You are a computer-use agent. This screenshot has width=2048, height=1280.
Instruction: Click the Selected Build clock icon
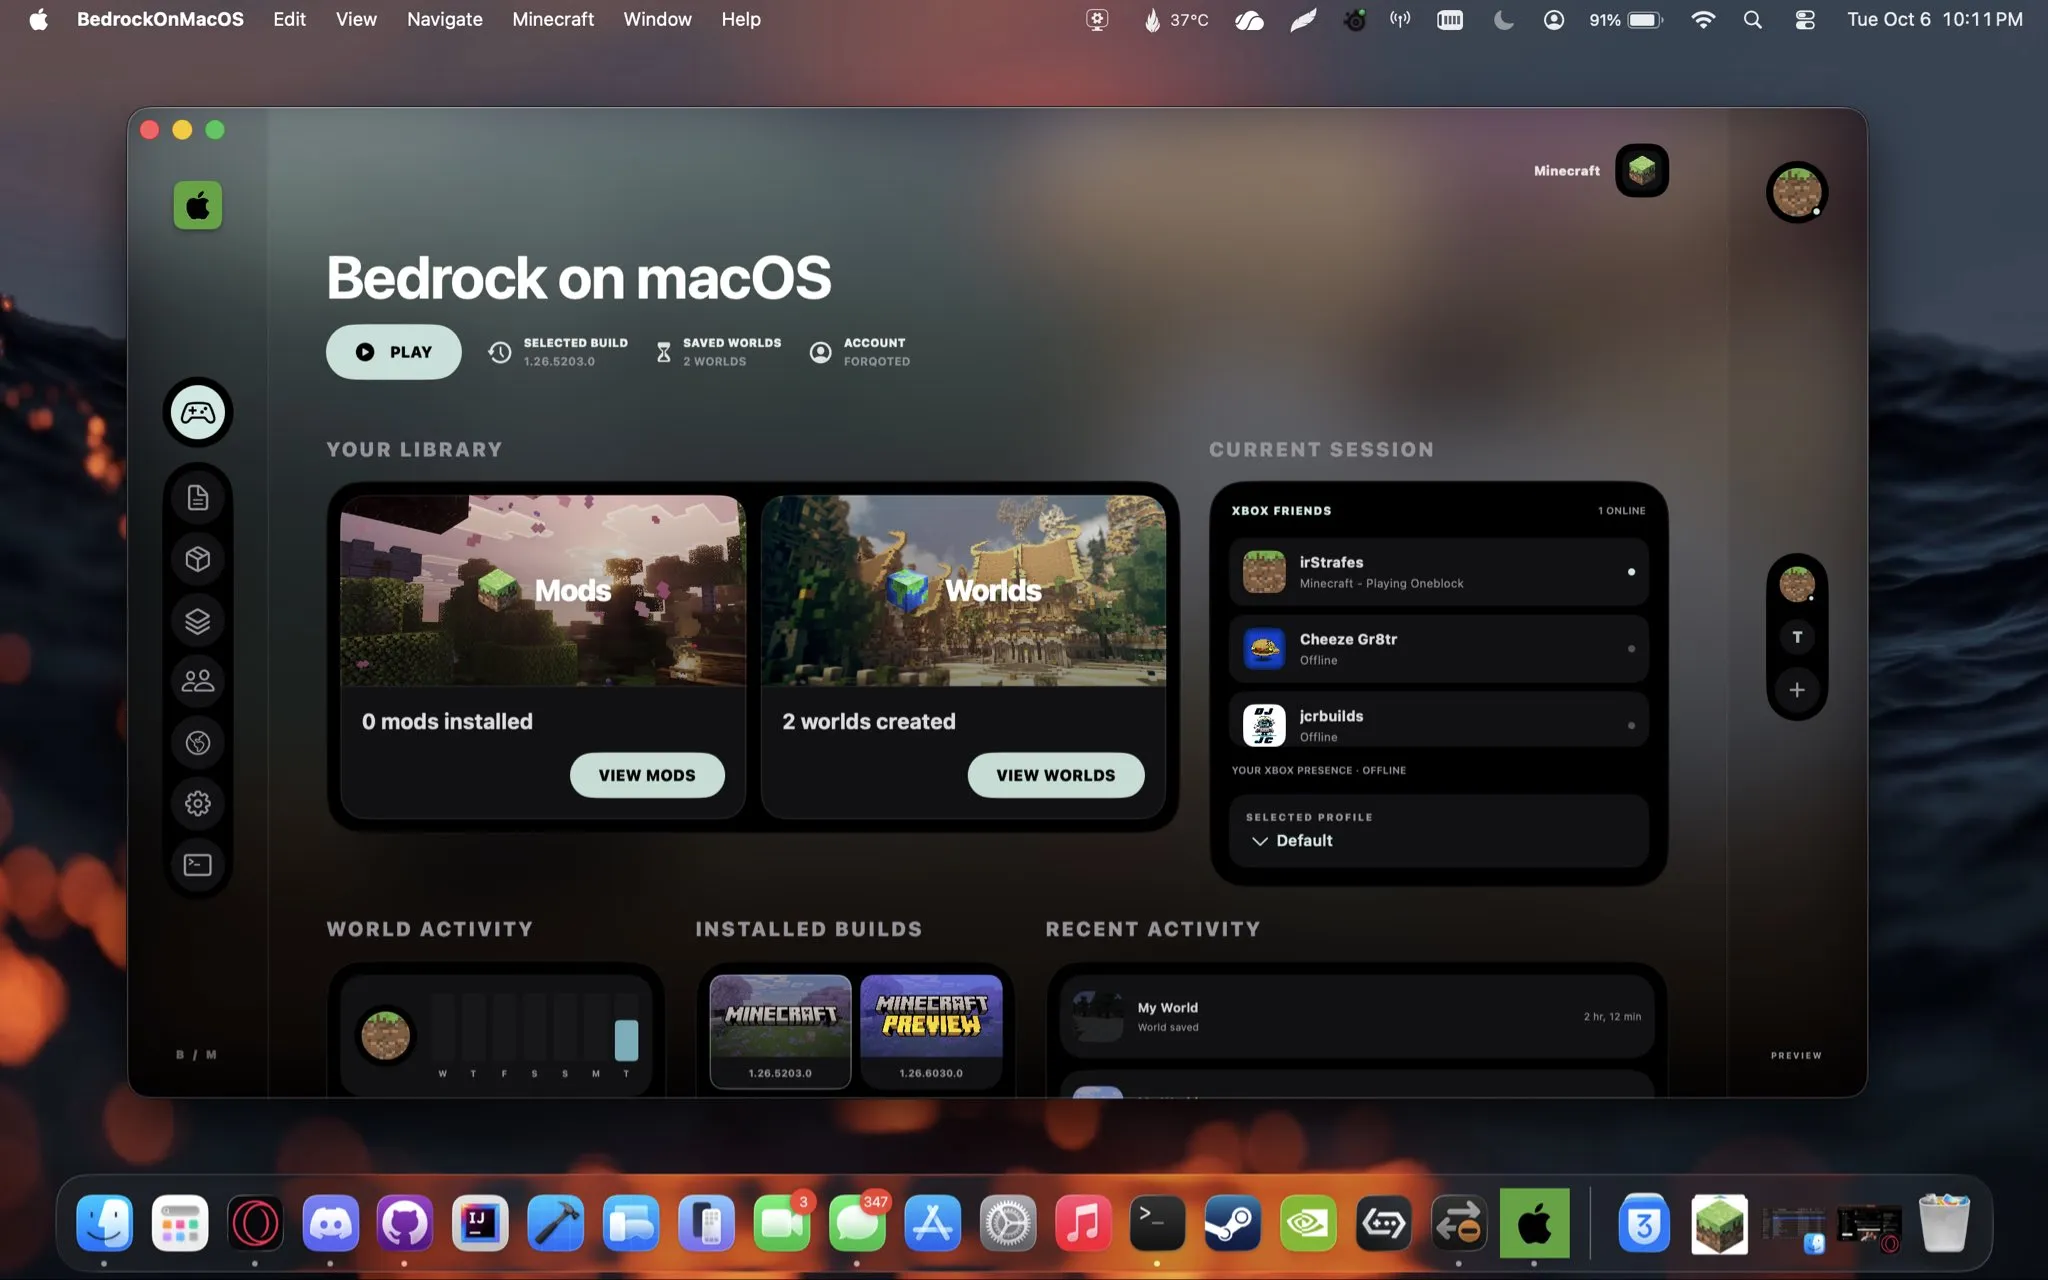[x=500, y=352]
